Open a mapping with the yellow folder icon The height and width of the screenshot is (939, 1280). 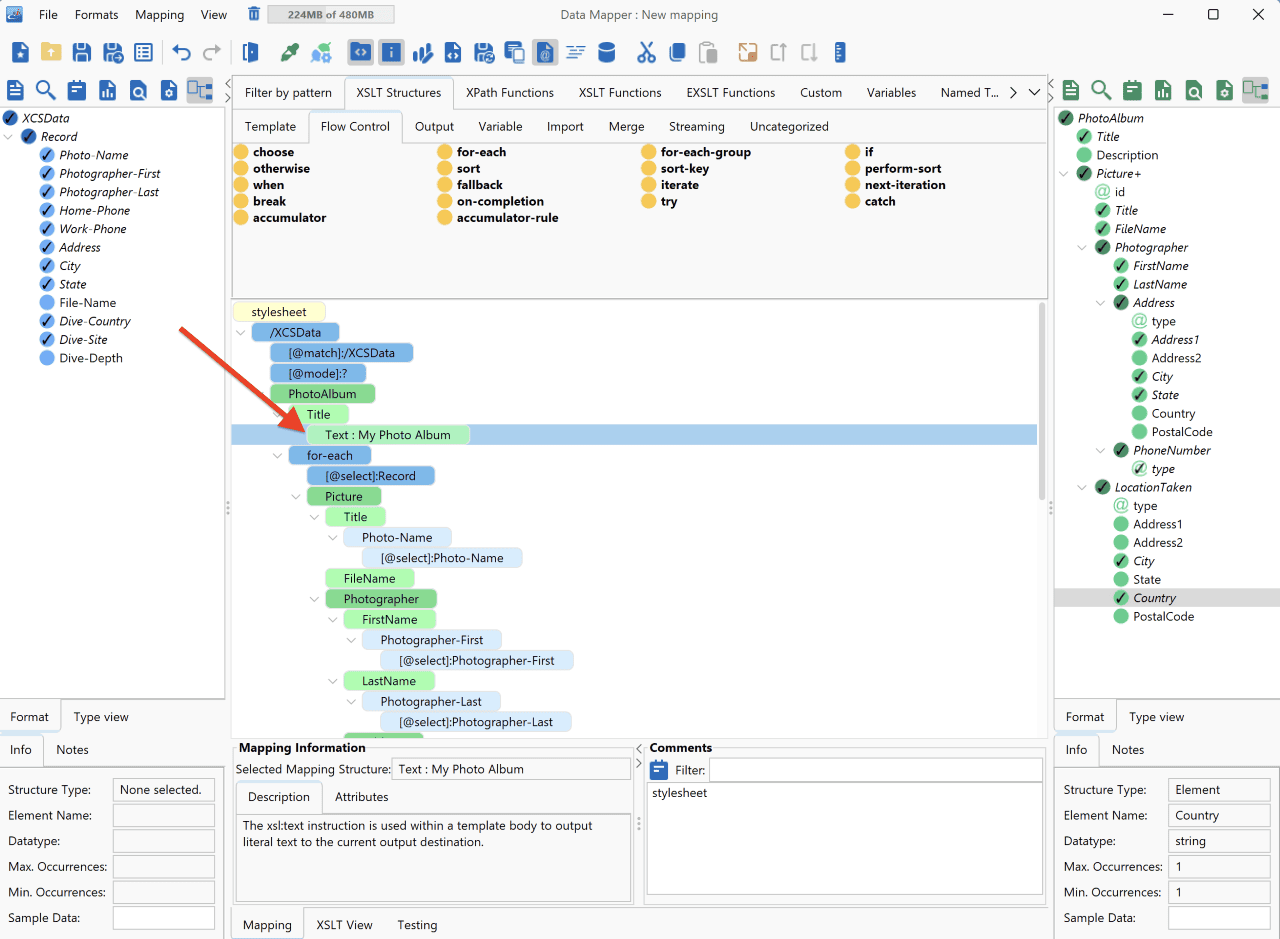click(51, 52)
